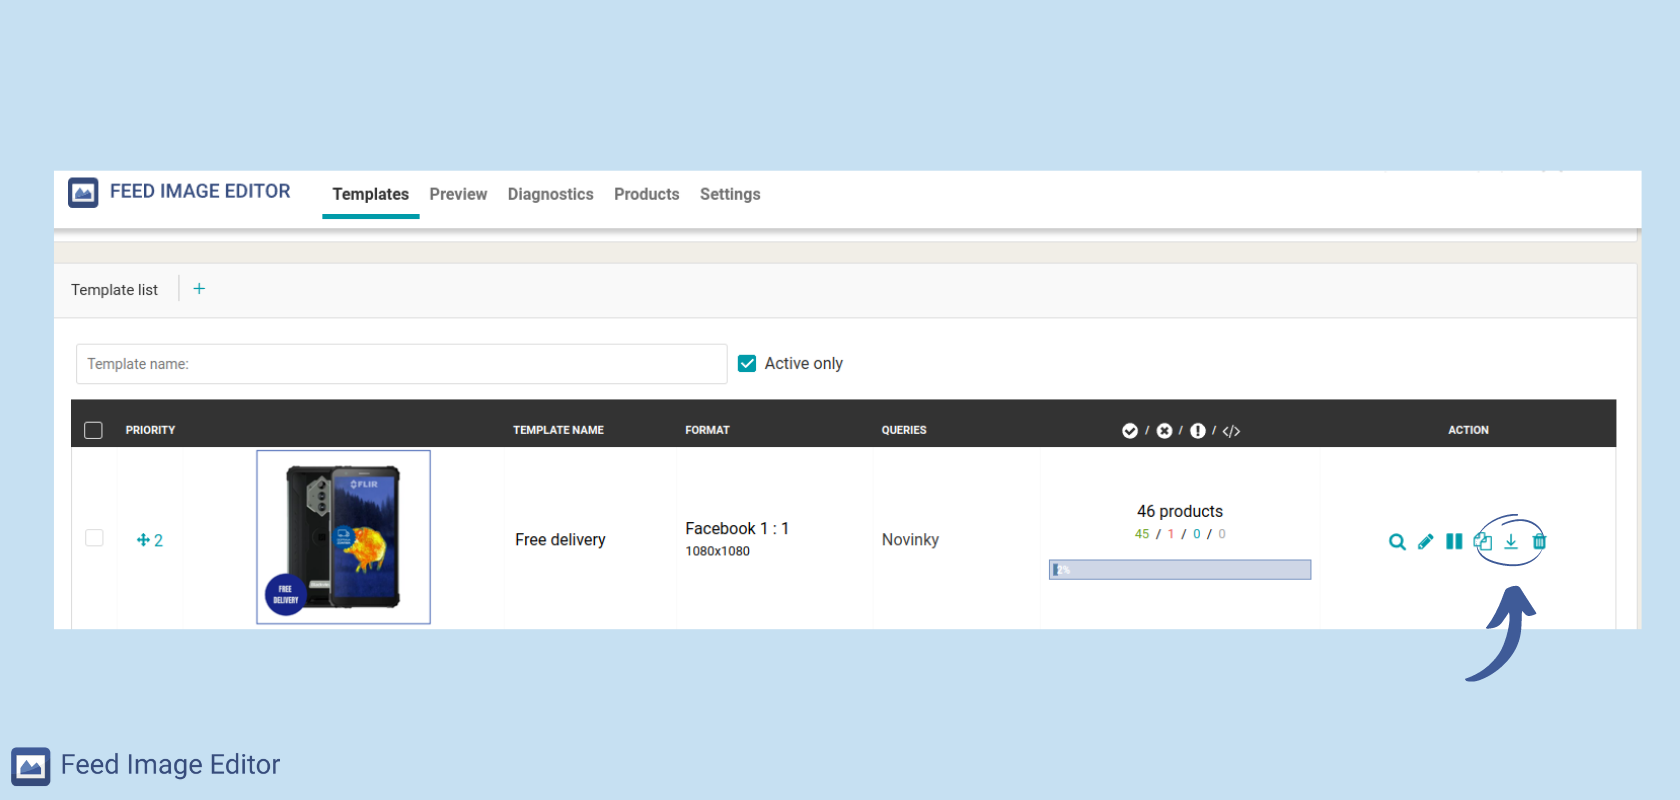Add a new template with plus icon
The image size is (1680, 800).
[199, 289]
